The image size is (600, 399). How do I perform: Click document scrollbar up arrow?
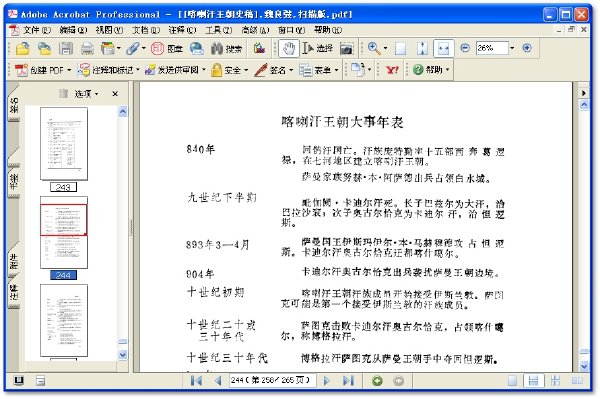point(584,104)
